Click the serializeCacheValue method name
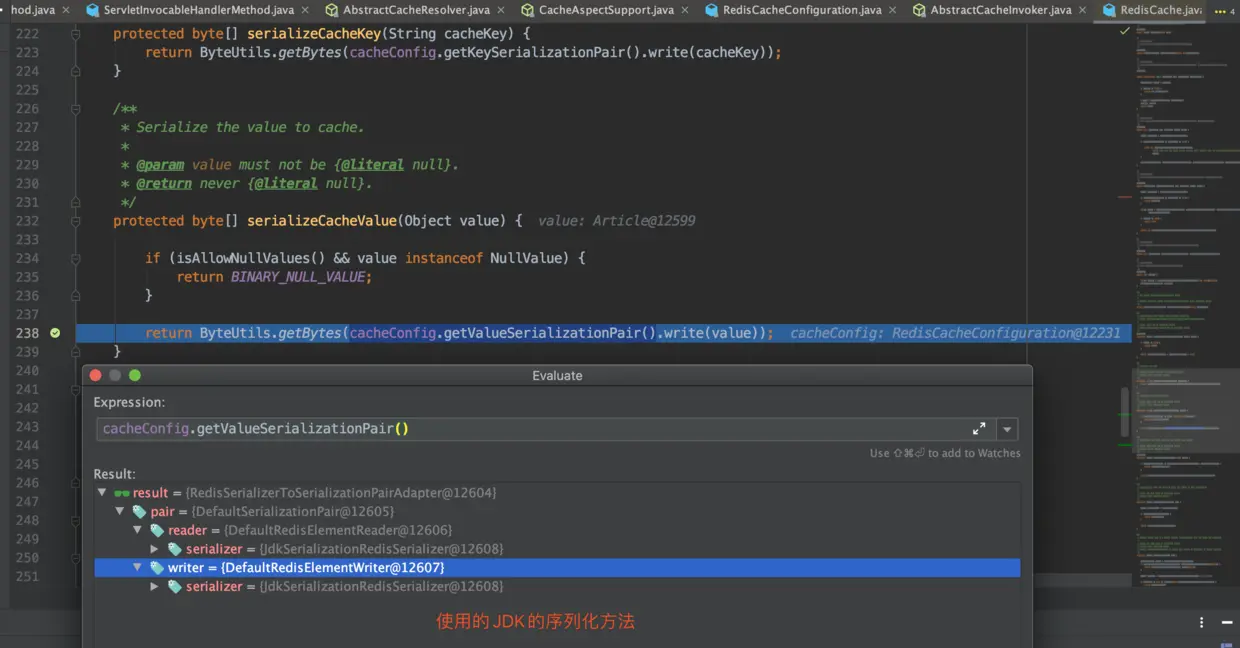The image size is (1240, 648). click(x=323, y=221)
